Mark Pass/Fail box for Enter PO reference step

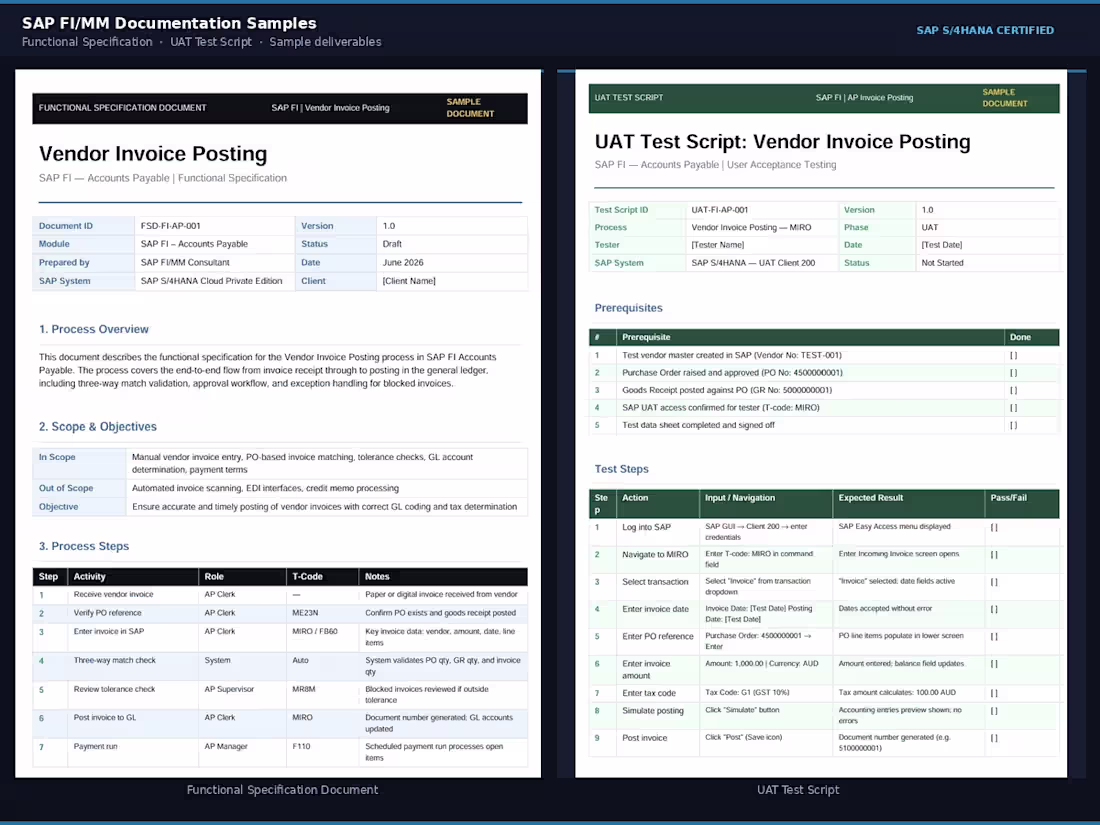coord(994,636)
